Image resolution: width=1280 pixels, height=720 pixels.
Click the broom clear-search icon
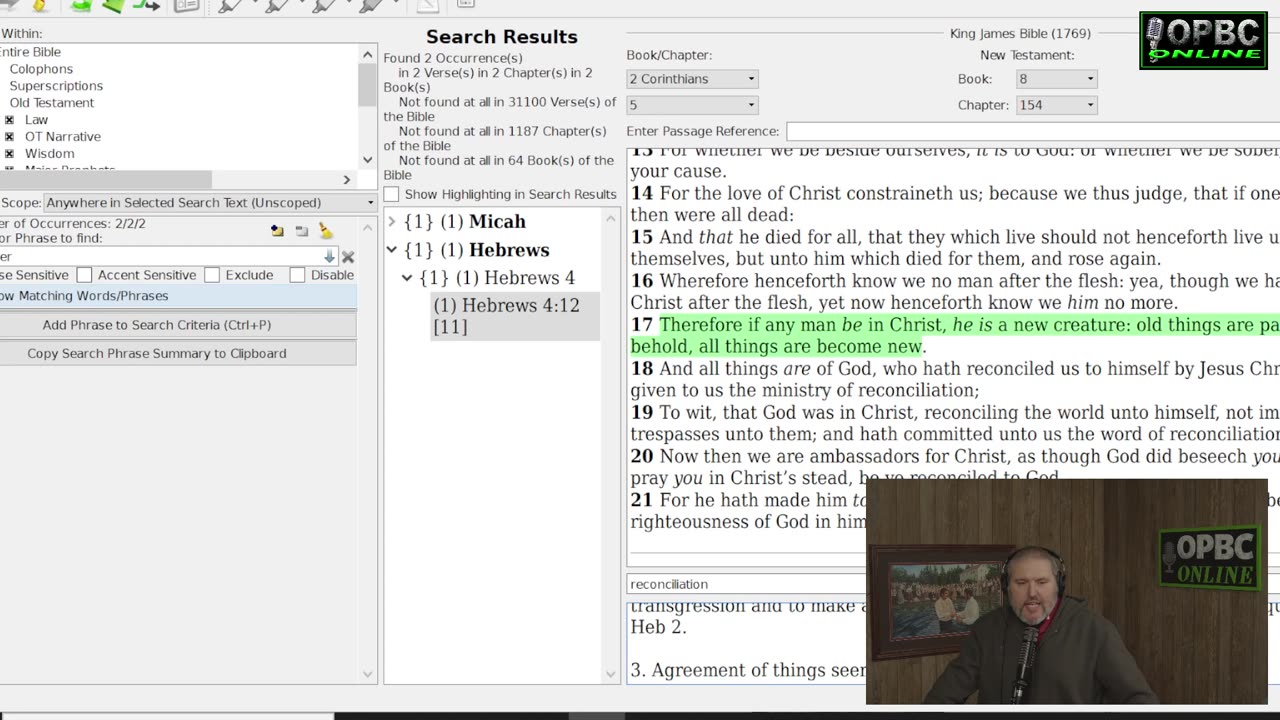point(326,231)
